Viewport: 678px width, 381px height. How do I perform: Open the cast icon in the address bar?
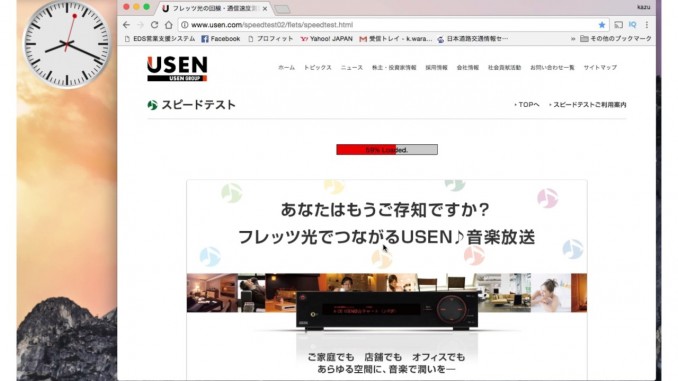click(618, 25)
